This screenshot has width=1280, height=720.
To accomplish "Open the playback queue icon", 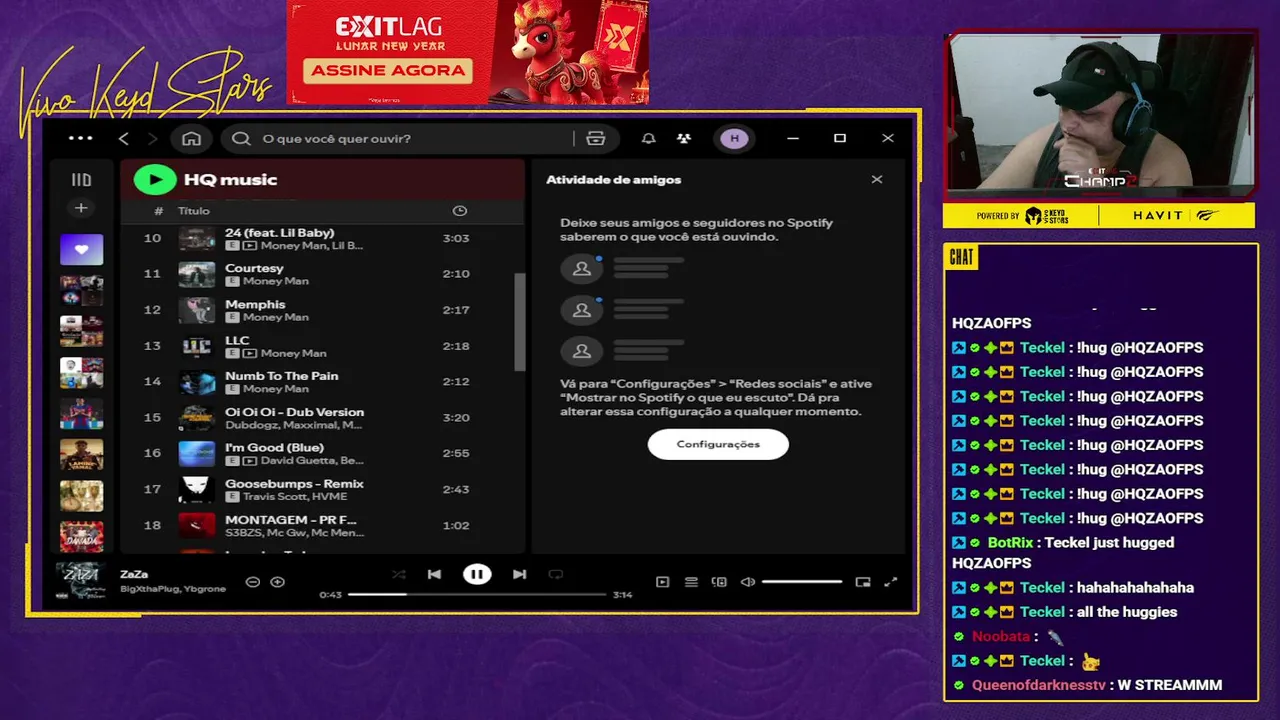I will 691,581.
